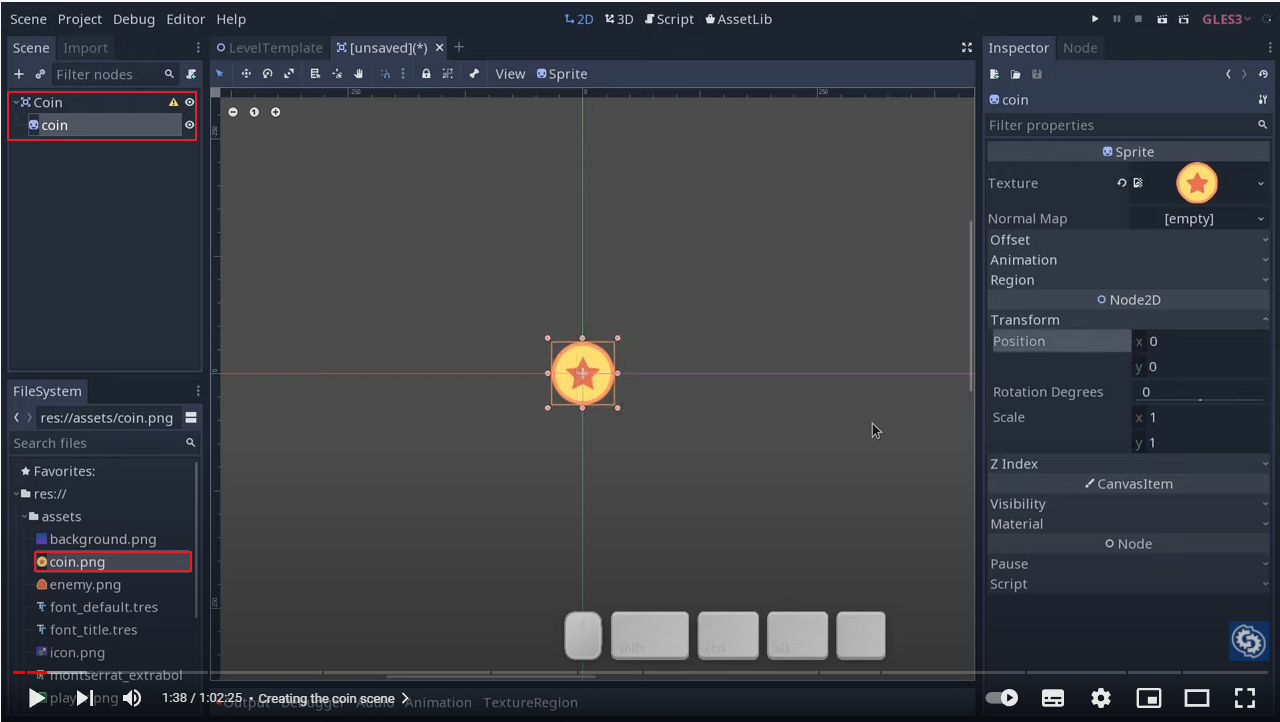Open the Project menu
This screenshot has width=1280, height=722.
tap(80, 19)
